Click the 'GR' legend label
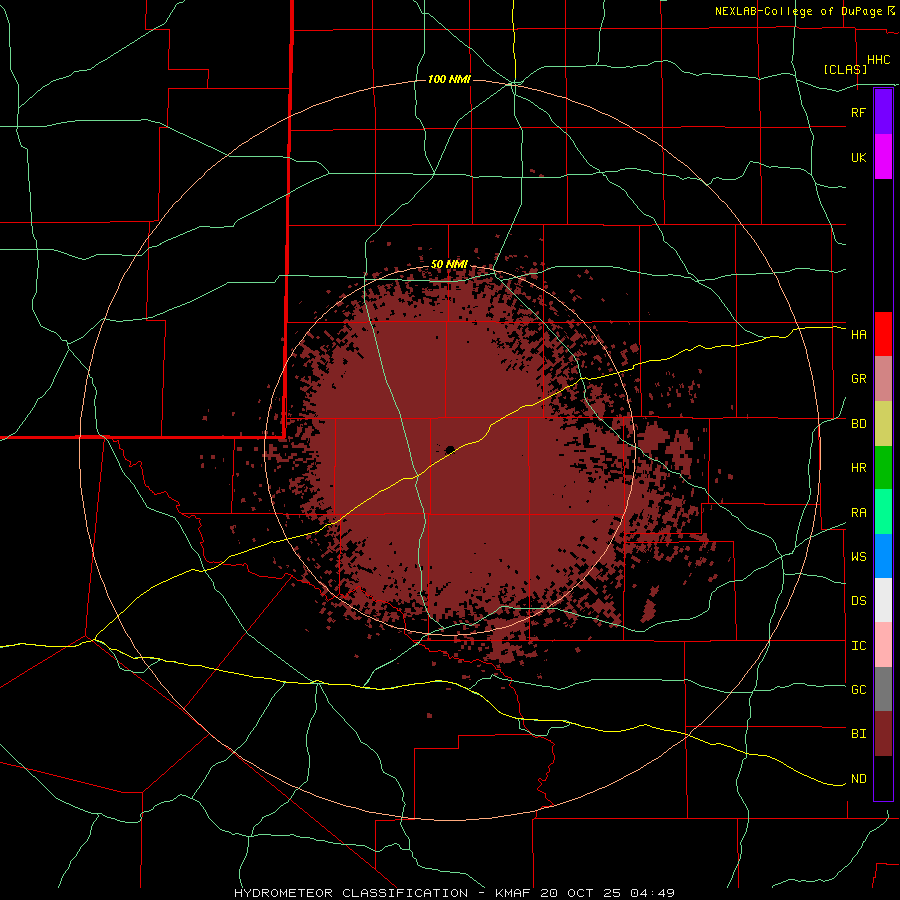Image resolution: width=900 pixels, height=900 pixels. pos(858,379)
